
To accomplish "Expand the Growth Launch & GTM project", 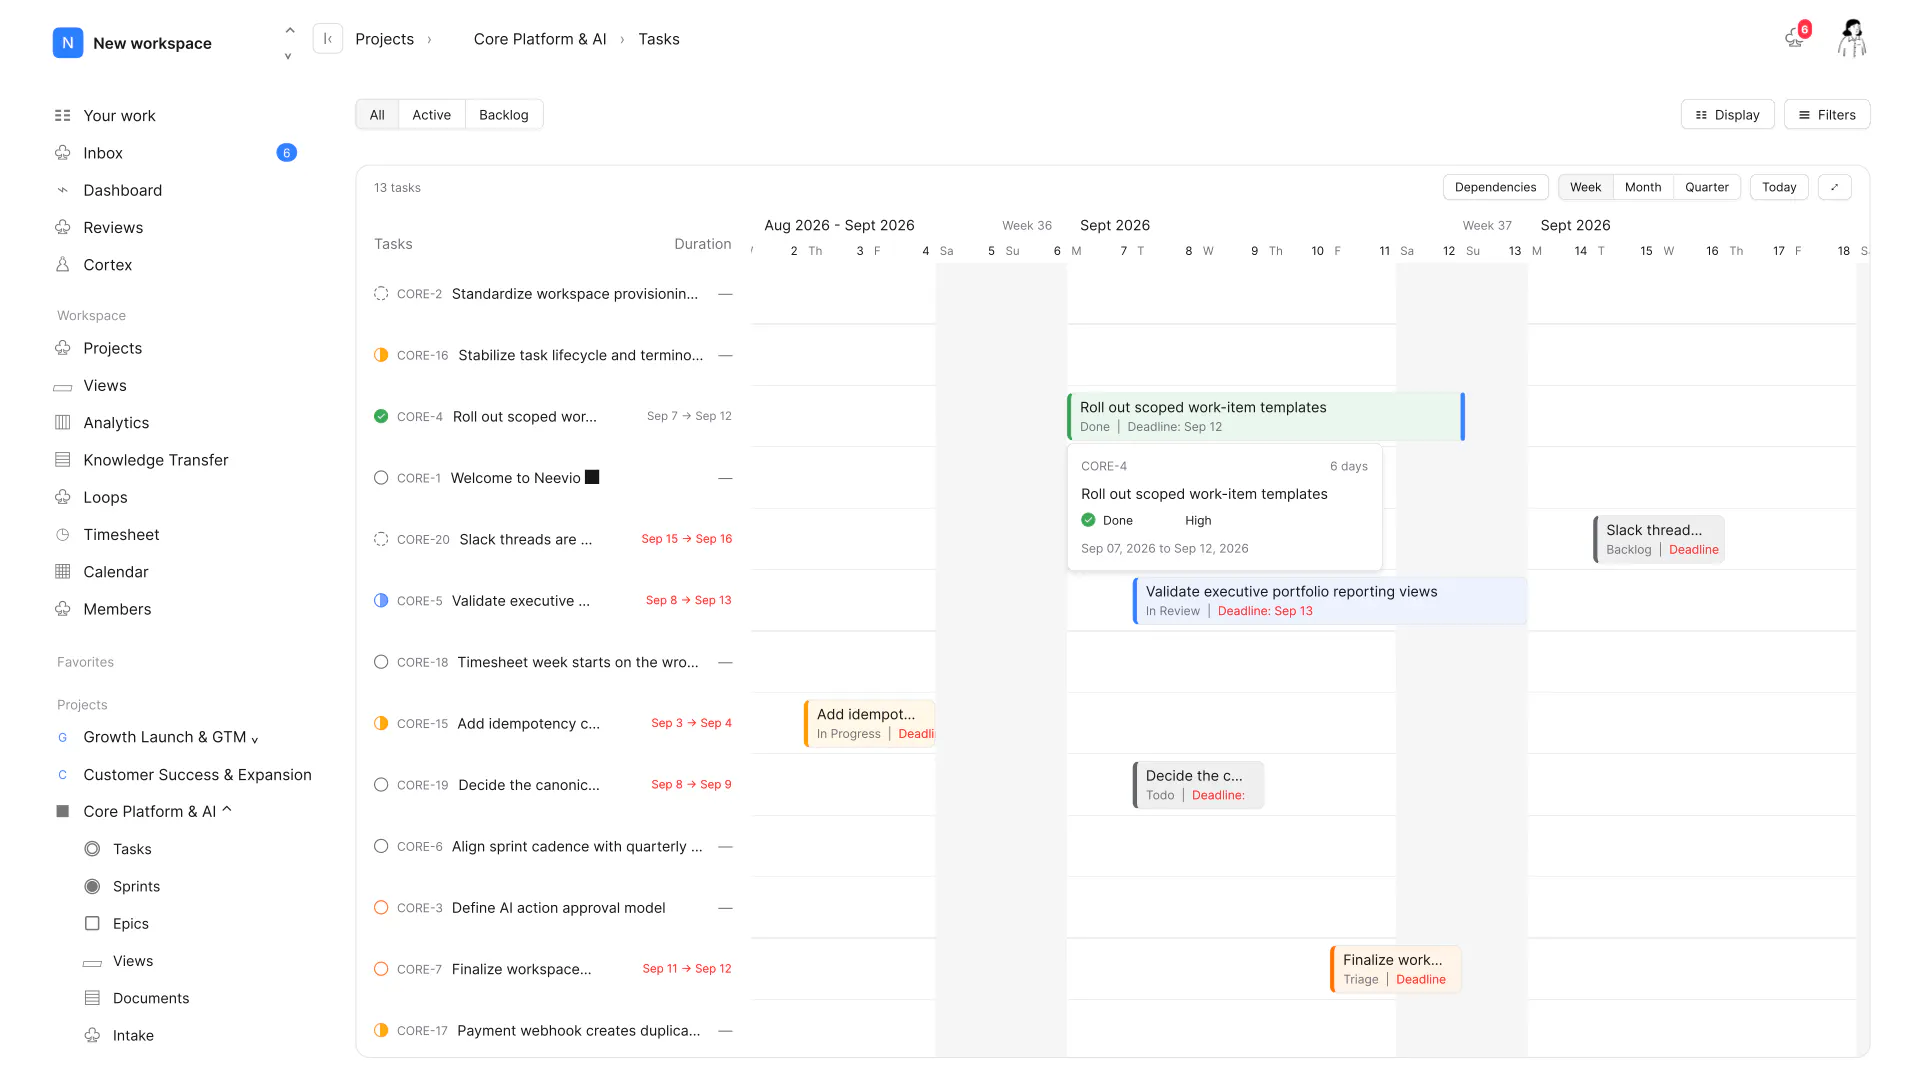I will coord(254,739).
